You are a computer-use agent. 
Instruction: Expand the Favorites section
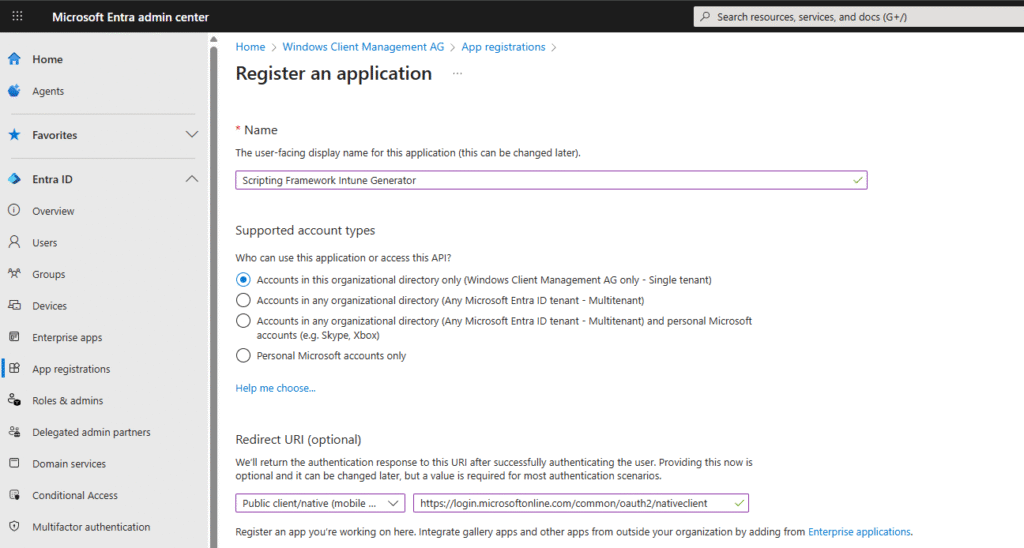tap(192, 135)
